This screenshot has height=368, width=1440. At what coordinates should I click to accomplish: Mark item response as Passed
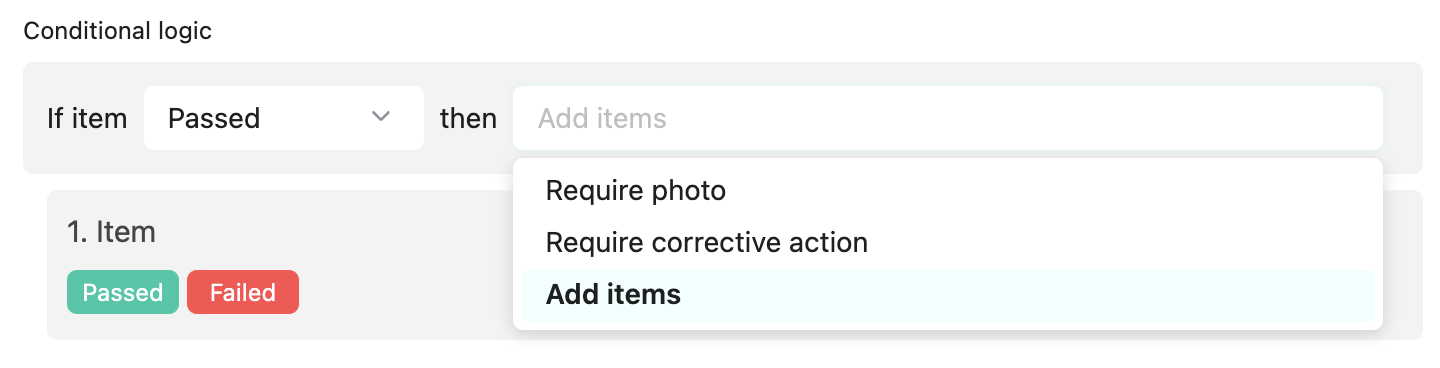(123, 292)
